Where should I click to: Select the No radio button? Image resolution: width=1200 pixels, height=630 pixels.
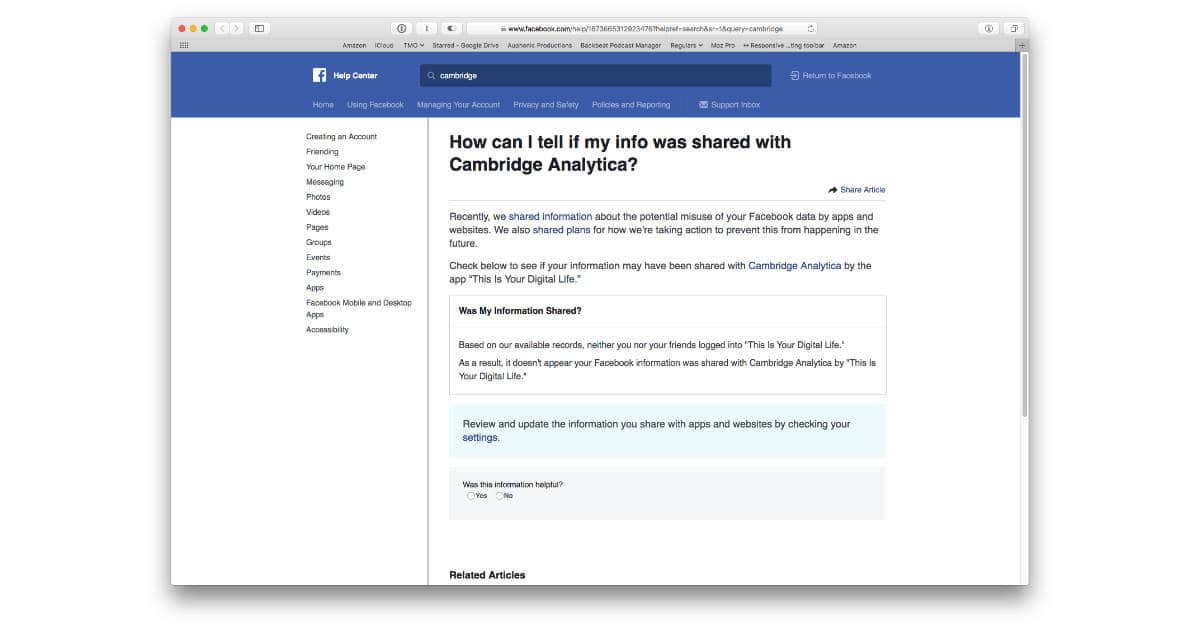click(499, 496)
